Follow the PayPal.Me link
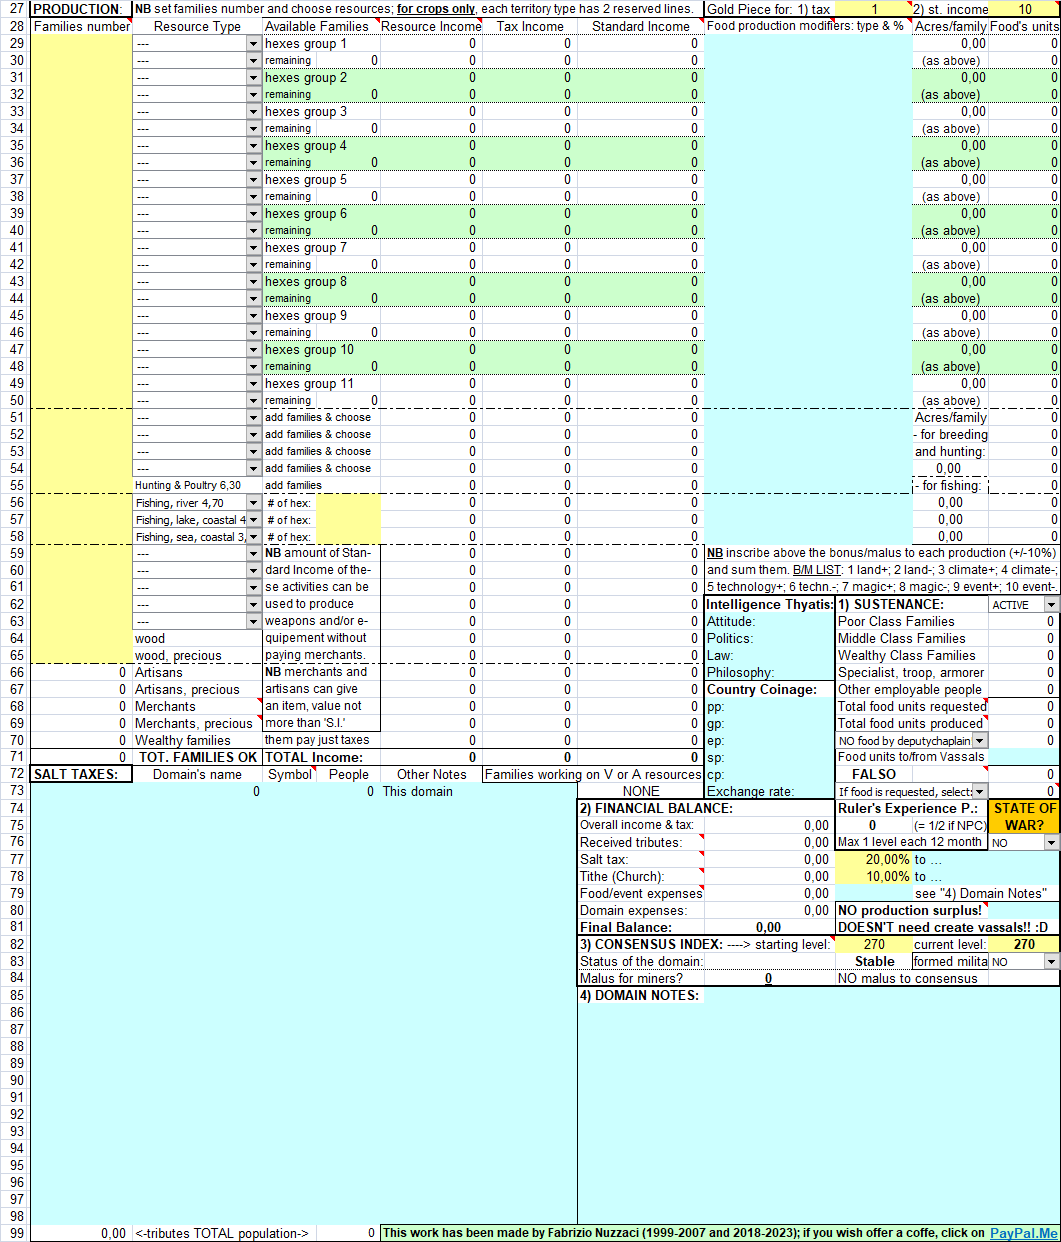 pyautogui.click(x=1023, y=1233)
